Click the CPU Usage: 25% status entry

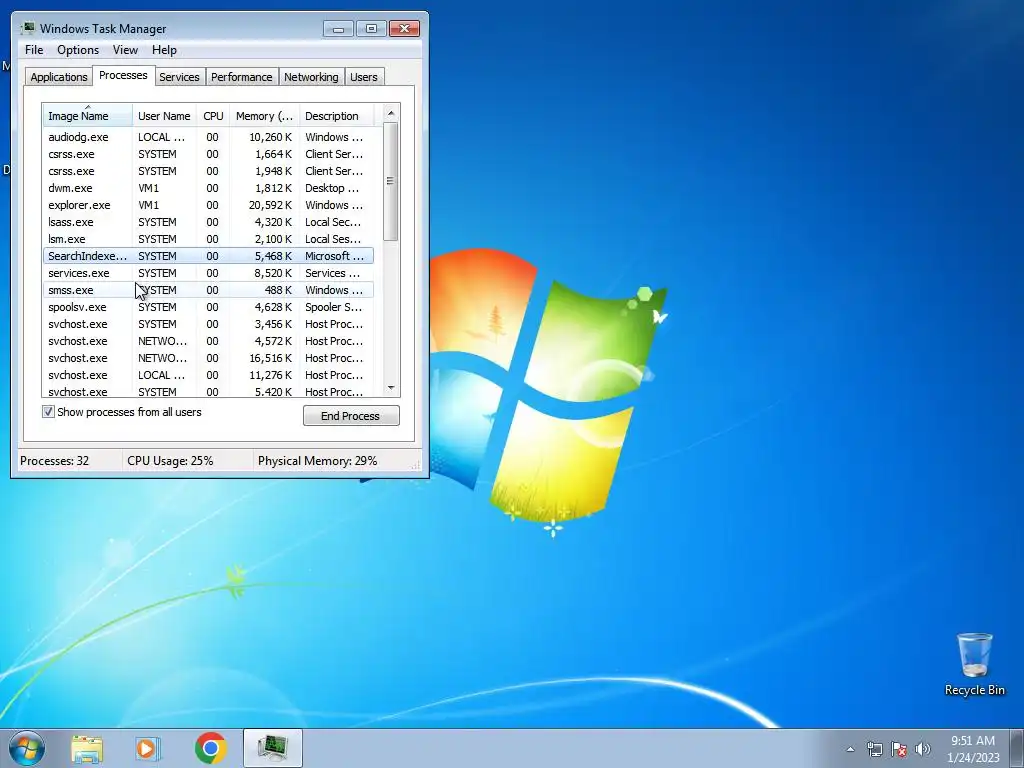click(170, 460)
